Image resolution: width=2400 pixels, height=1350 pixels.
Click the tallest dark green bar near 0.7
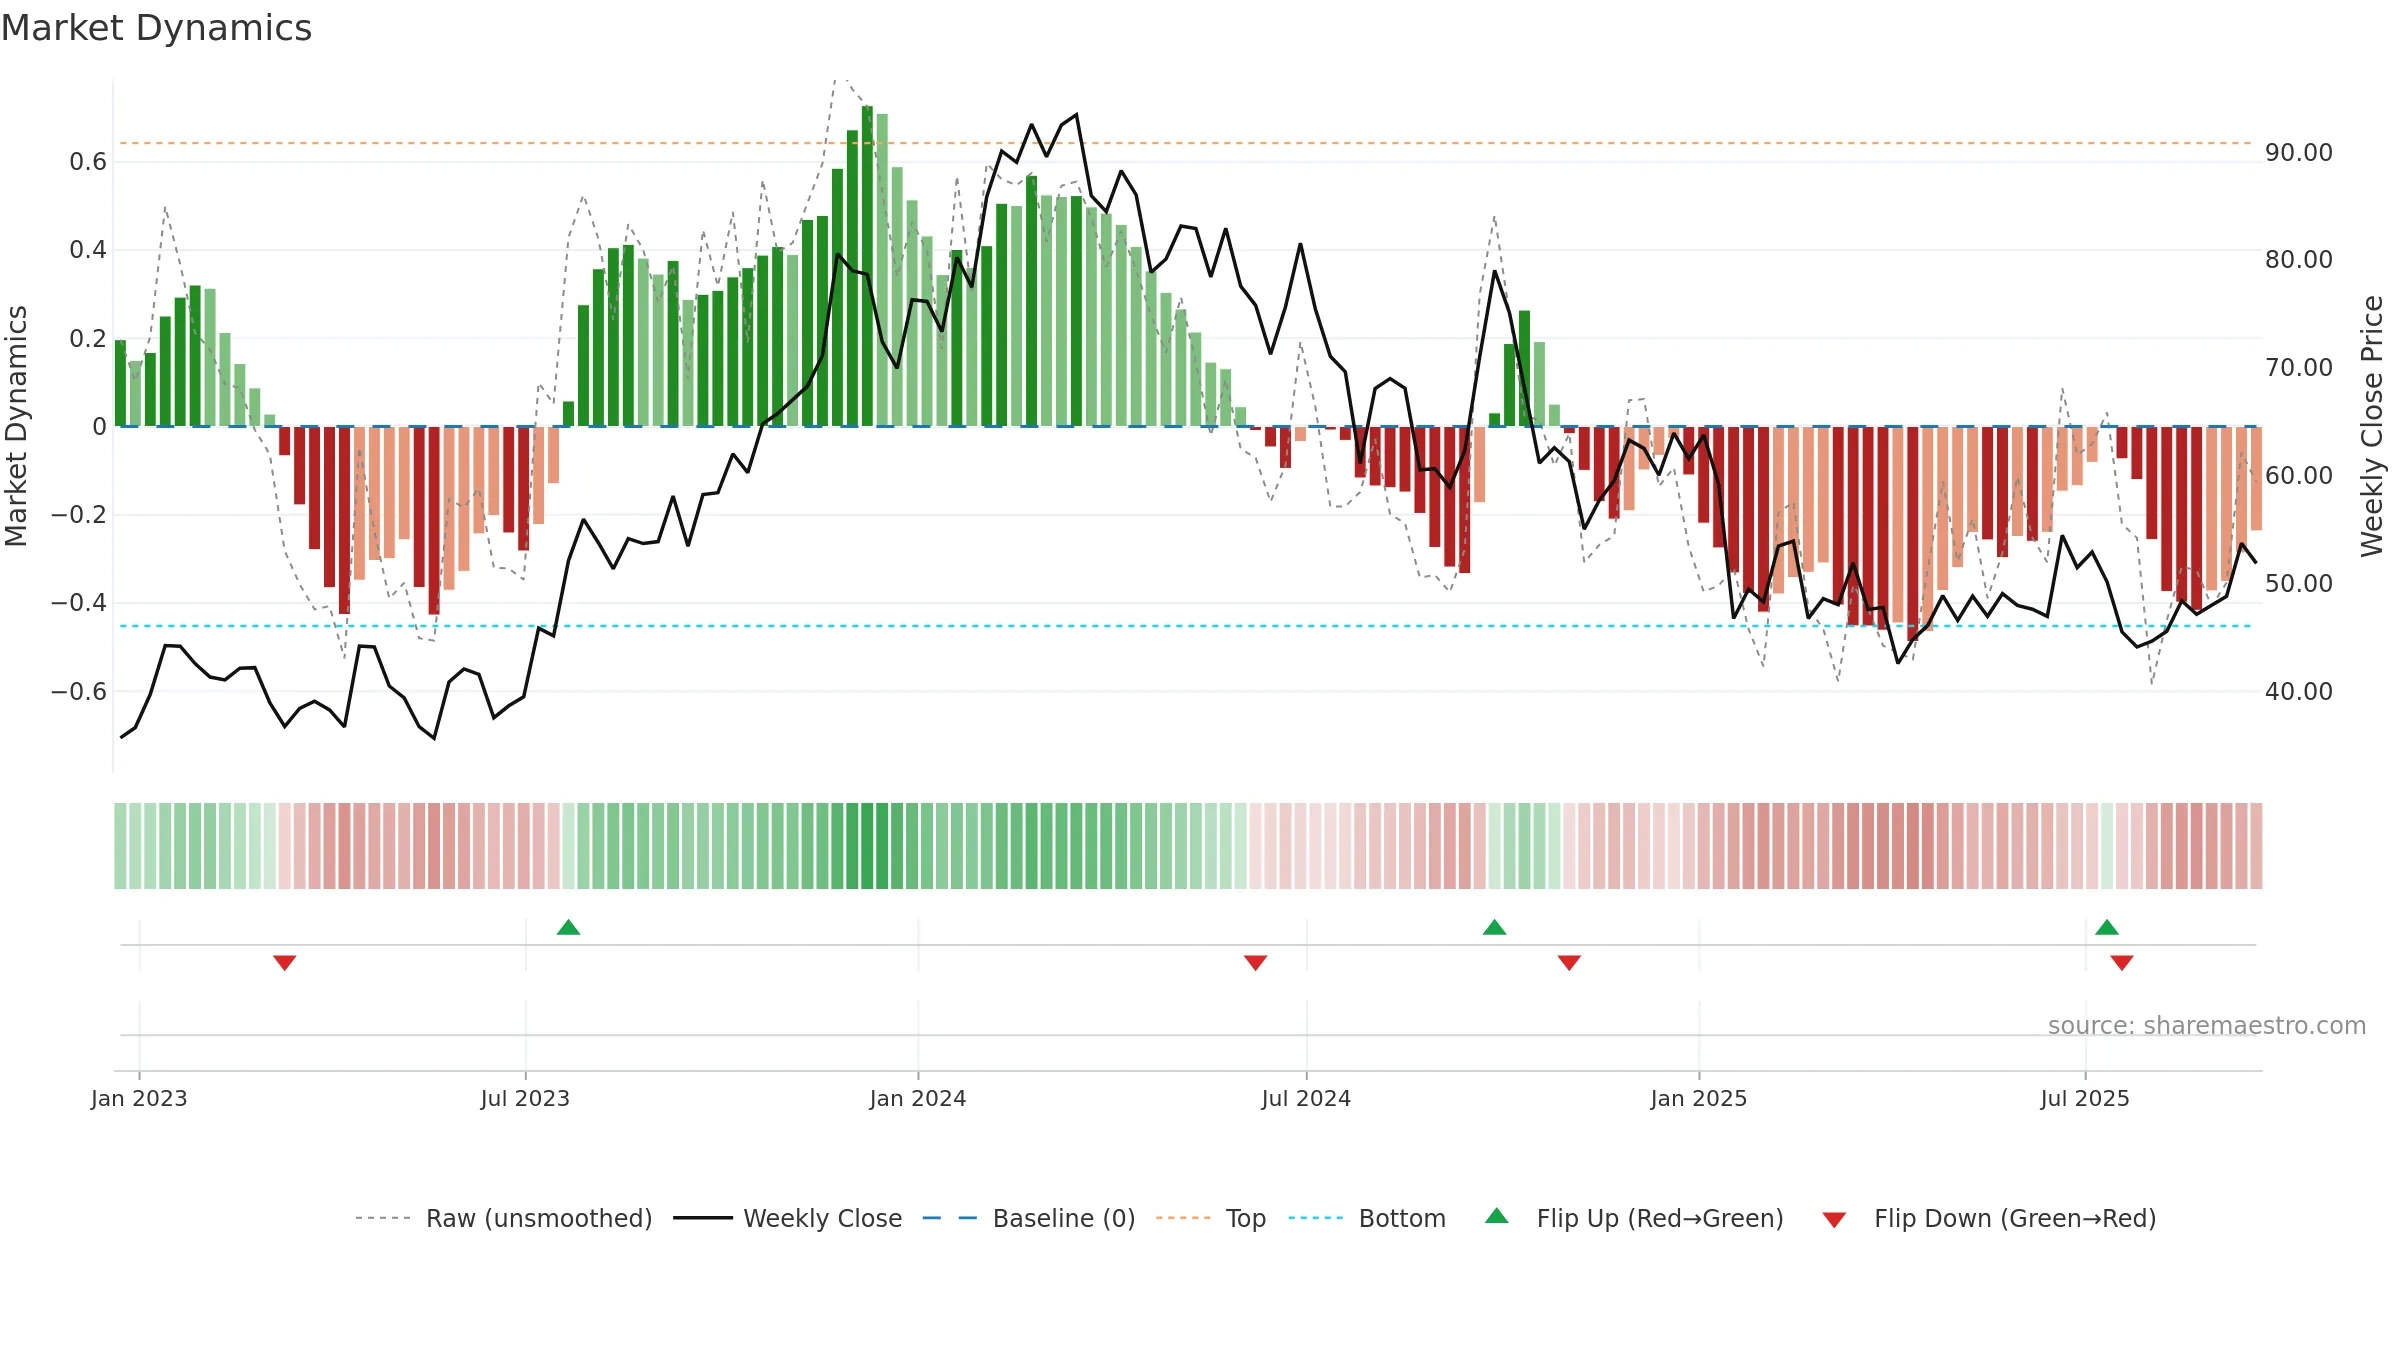867,266
